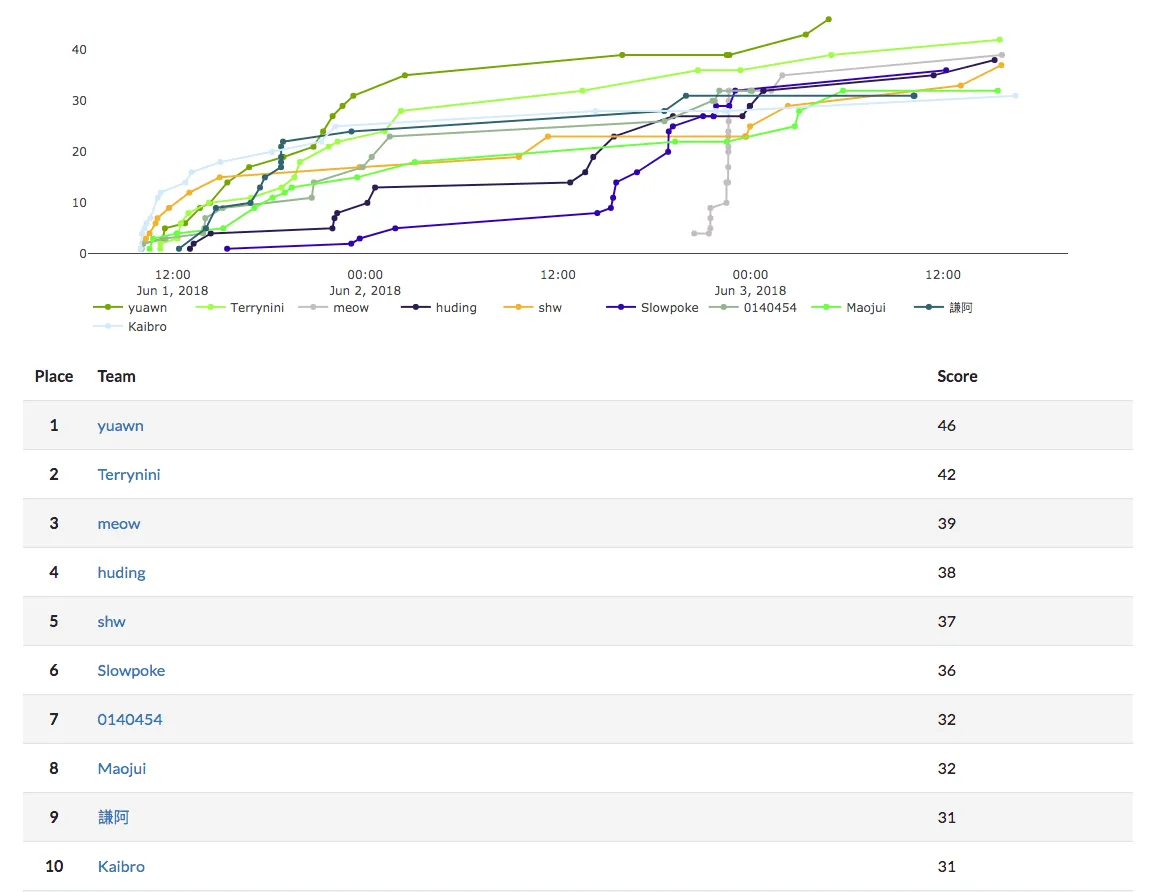The height and width of the screenshot is (892, 1151).
Task: Toggle 0140454 series in chart legend
Action: (x=753, y=308)
